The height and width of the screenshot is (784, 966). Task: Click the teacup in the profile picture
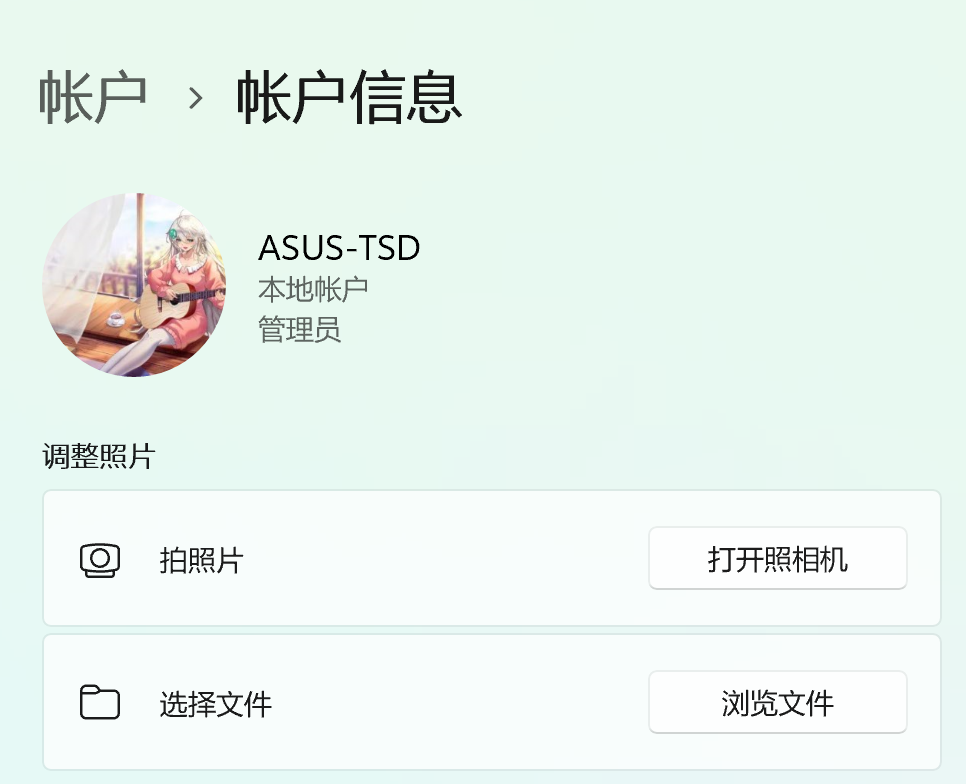[115, 319]
